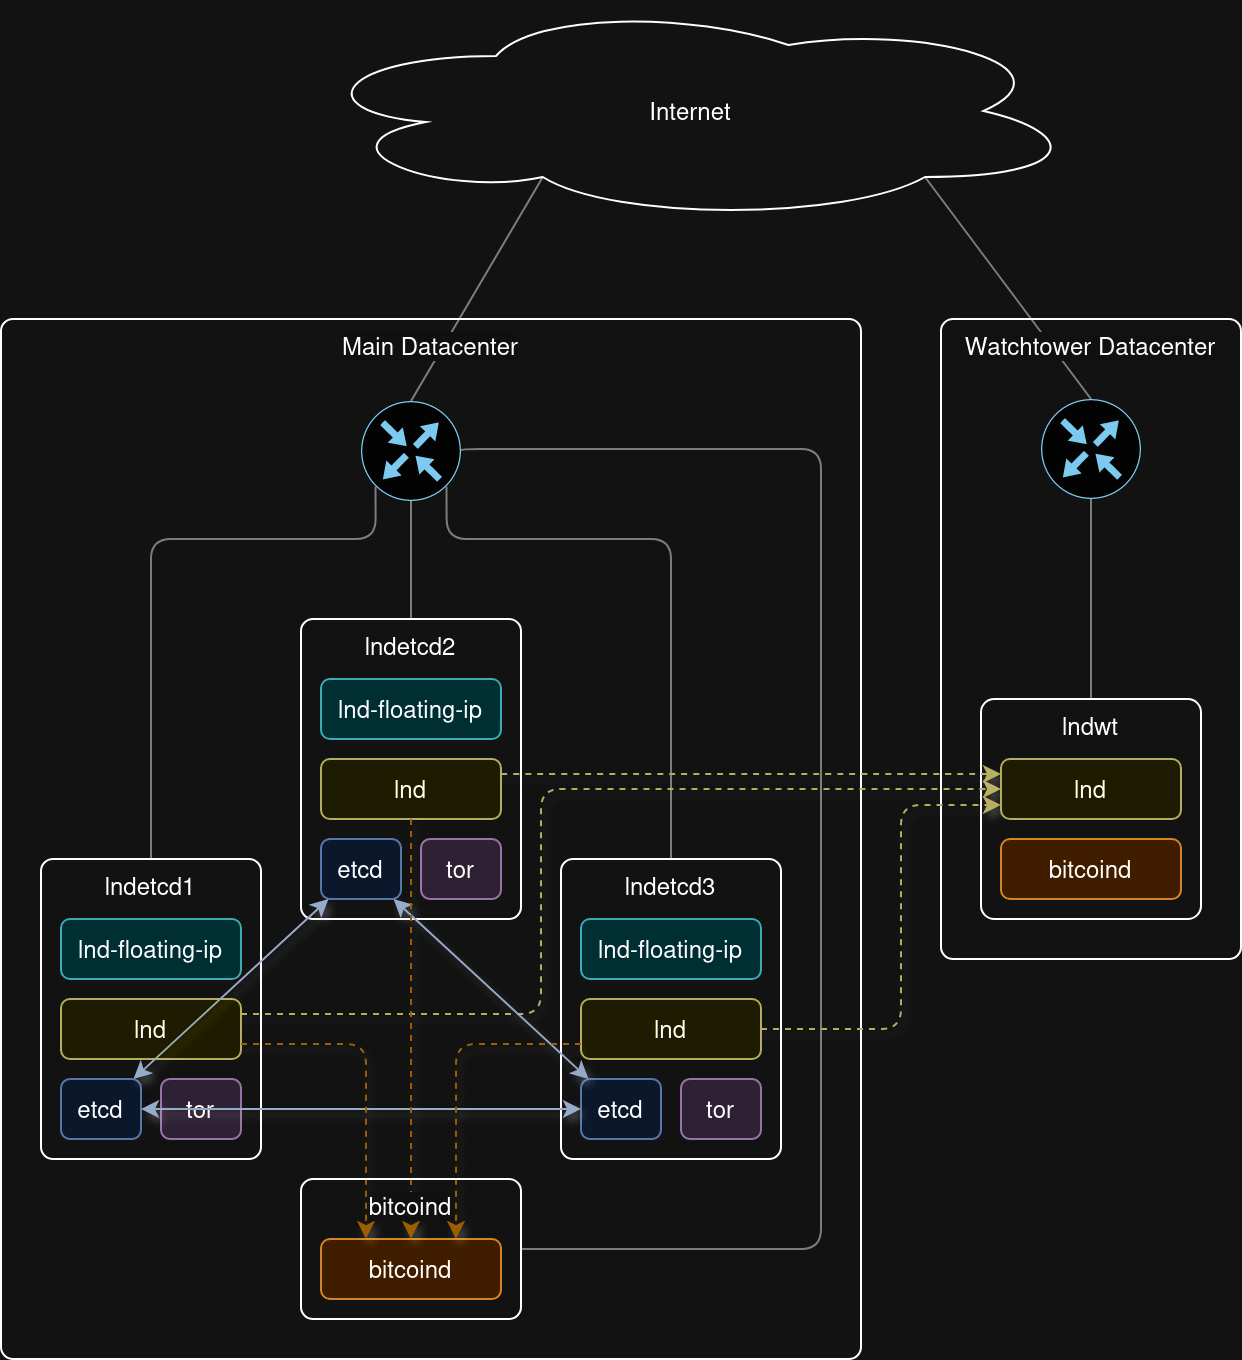Select the tor node in lndetcd2
This screenshot has height=1360, width=1242.
pyautogui.click(x=460, y=869)
